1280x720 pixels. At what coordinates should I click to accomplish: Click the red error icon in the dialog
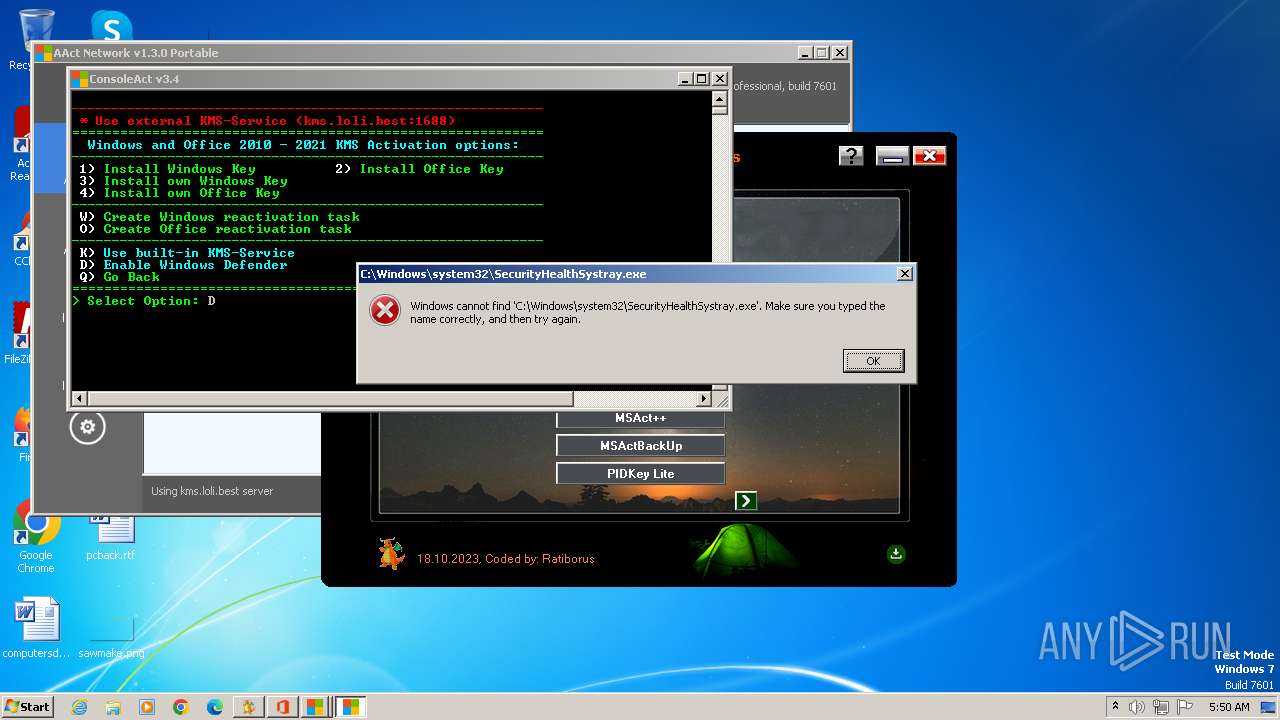[385, 311]
